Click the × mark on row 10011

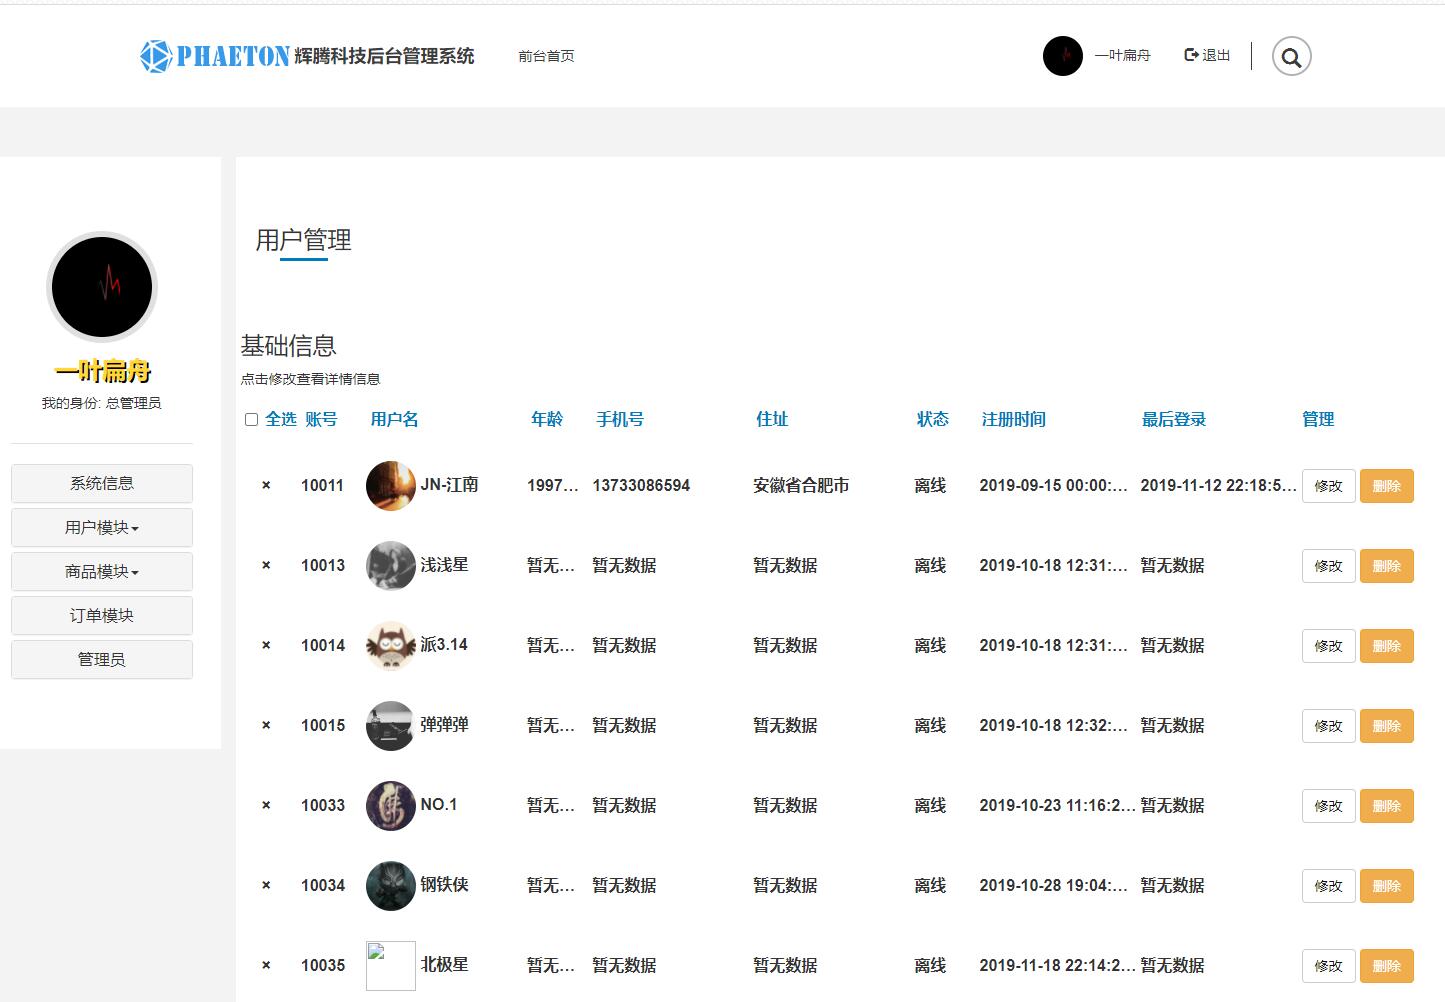click(x=266, y=485)
